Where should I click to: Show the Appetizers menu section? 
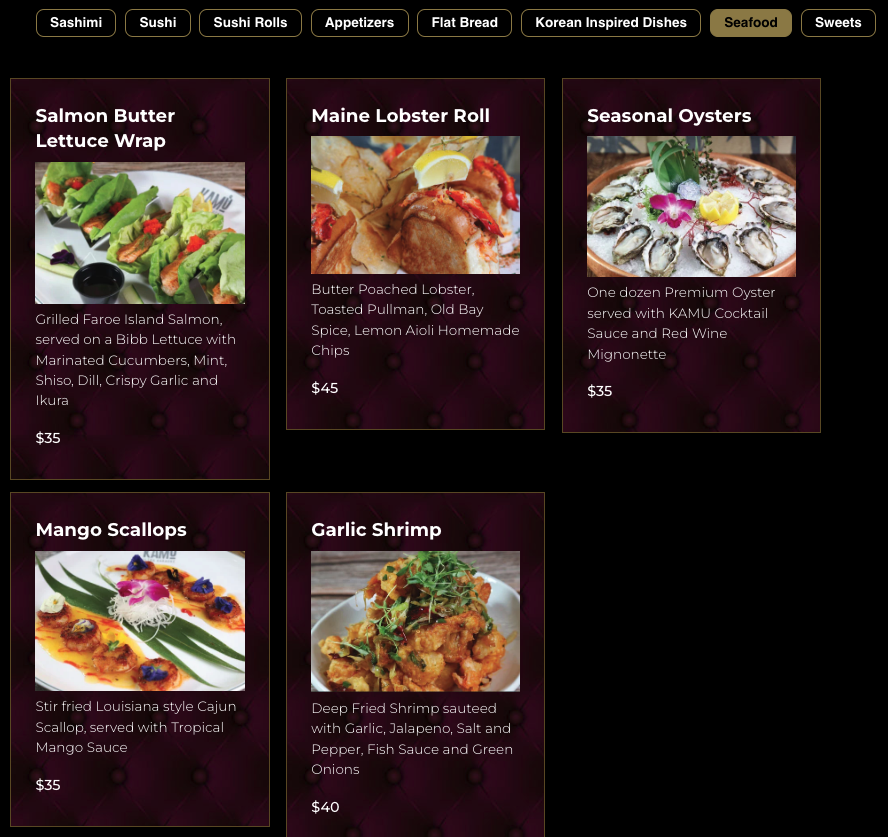pyautogui.click(x=360, y=23)
